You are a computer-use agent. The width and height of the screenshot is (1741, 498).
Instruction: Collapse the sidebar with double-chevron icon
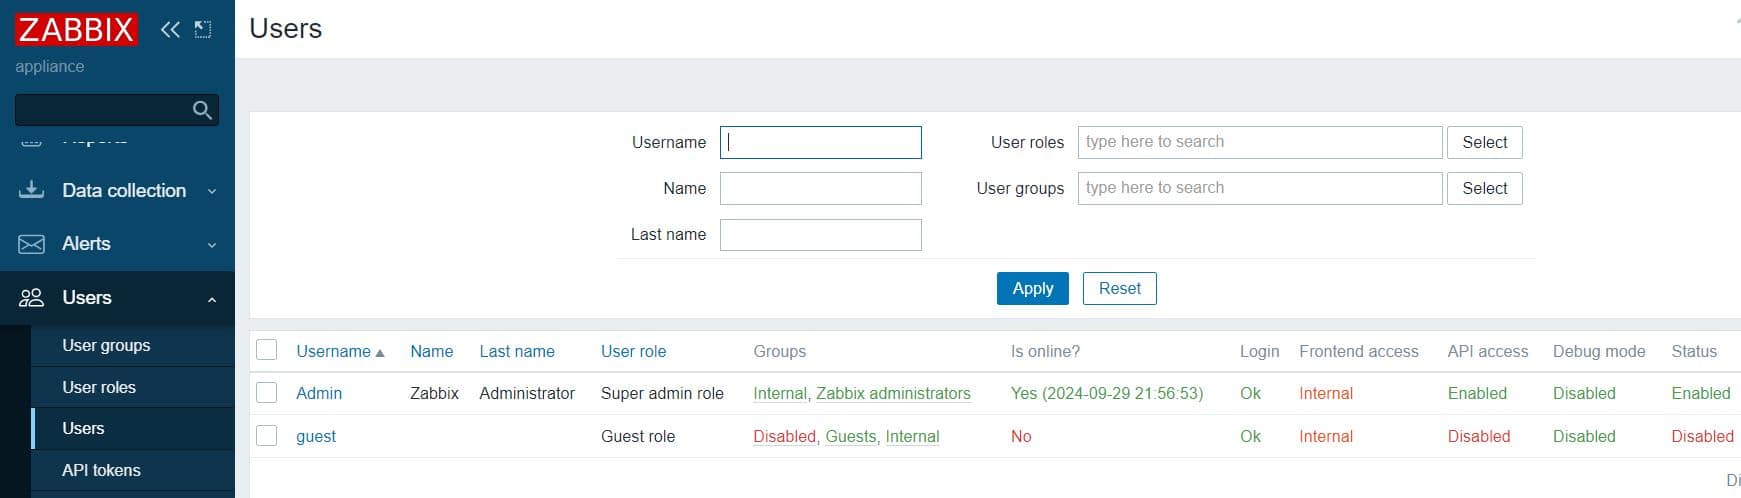(x=170, y=29)
